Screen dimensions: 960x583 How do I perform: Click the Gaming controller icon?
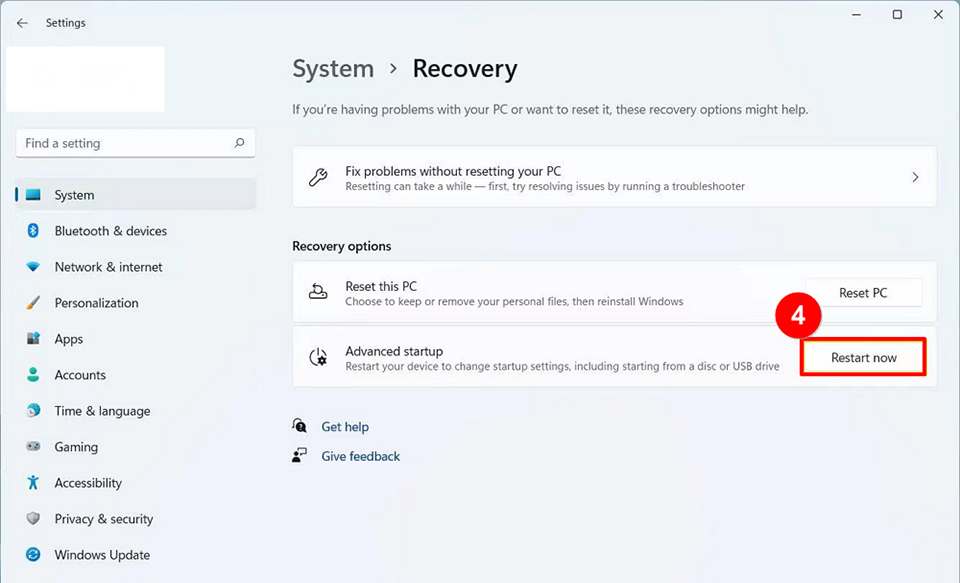coord(33,447)
